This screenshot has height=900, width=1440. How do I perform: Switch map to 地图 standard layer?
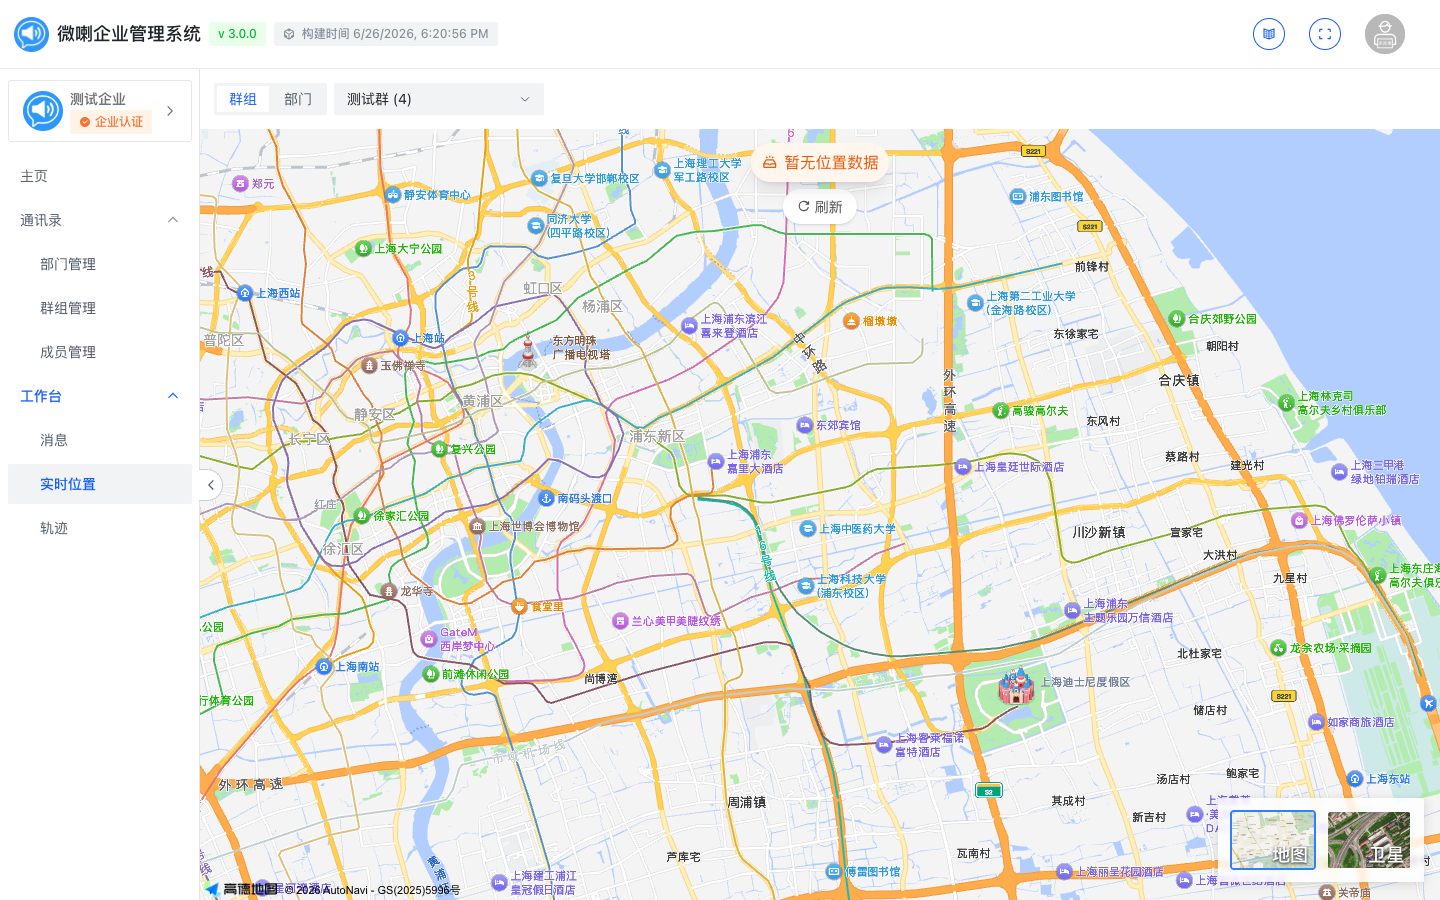tap(1273, 840)
